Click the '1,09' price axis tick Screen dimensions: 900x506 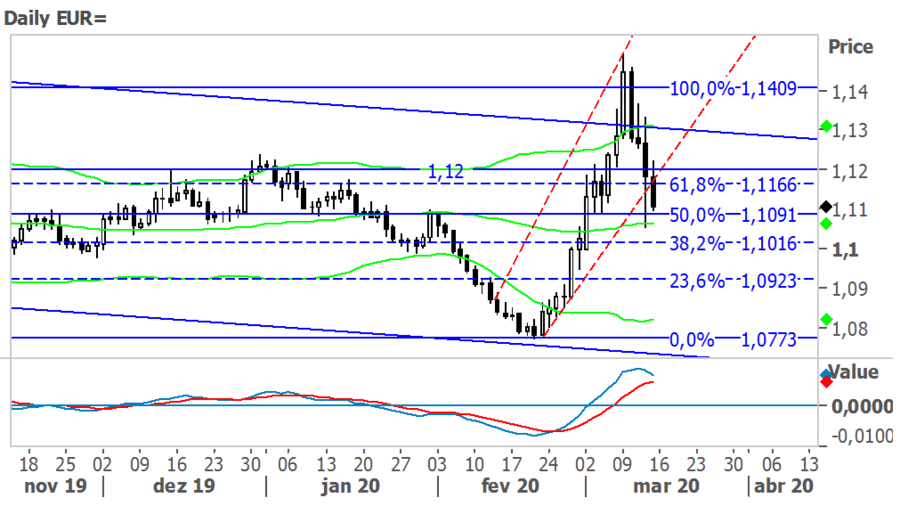851,289
